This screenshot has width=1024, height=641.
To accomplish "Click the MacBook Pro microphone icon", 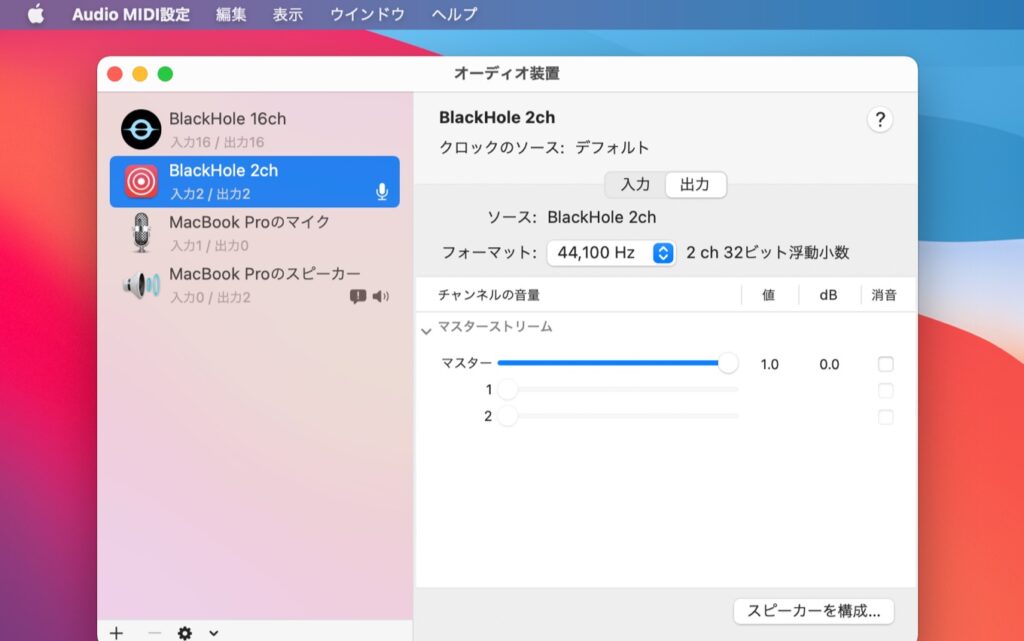I will (x=141, y=233).
